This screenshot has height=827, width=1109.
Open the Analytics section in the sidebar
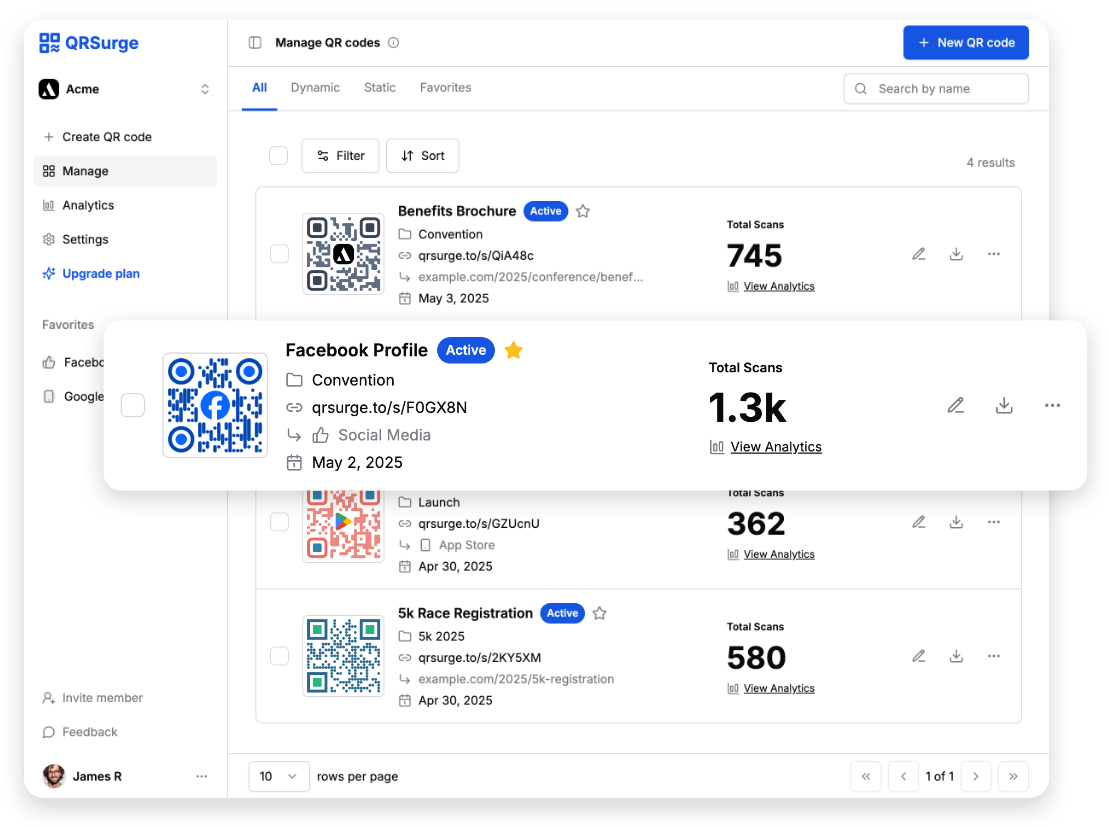click(90, 205)
